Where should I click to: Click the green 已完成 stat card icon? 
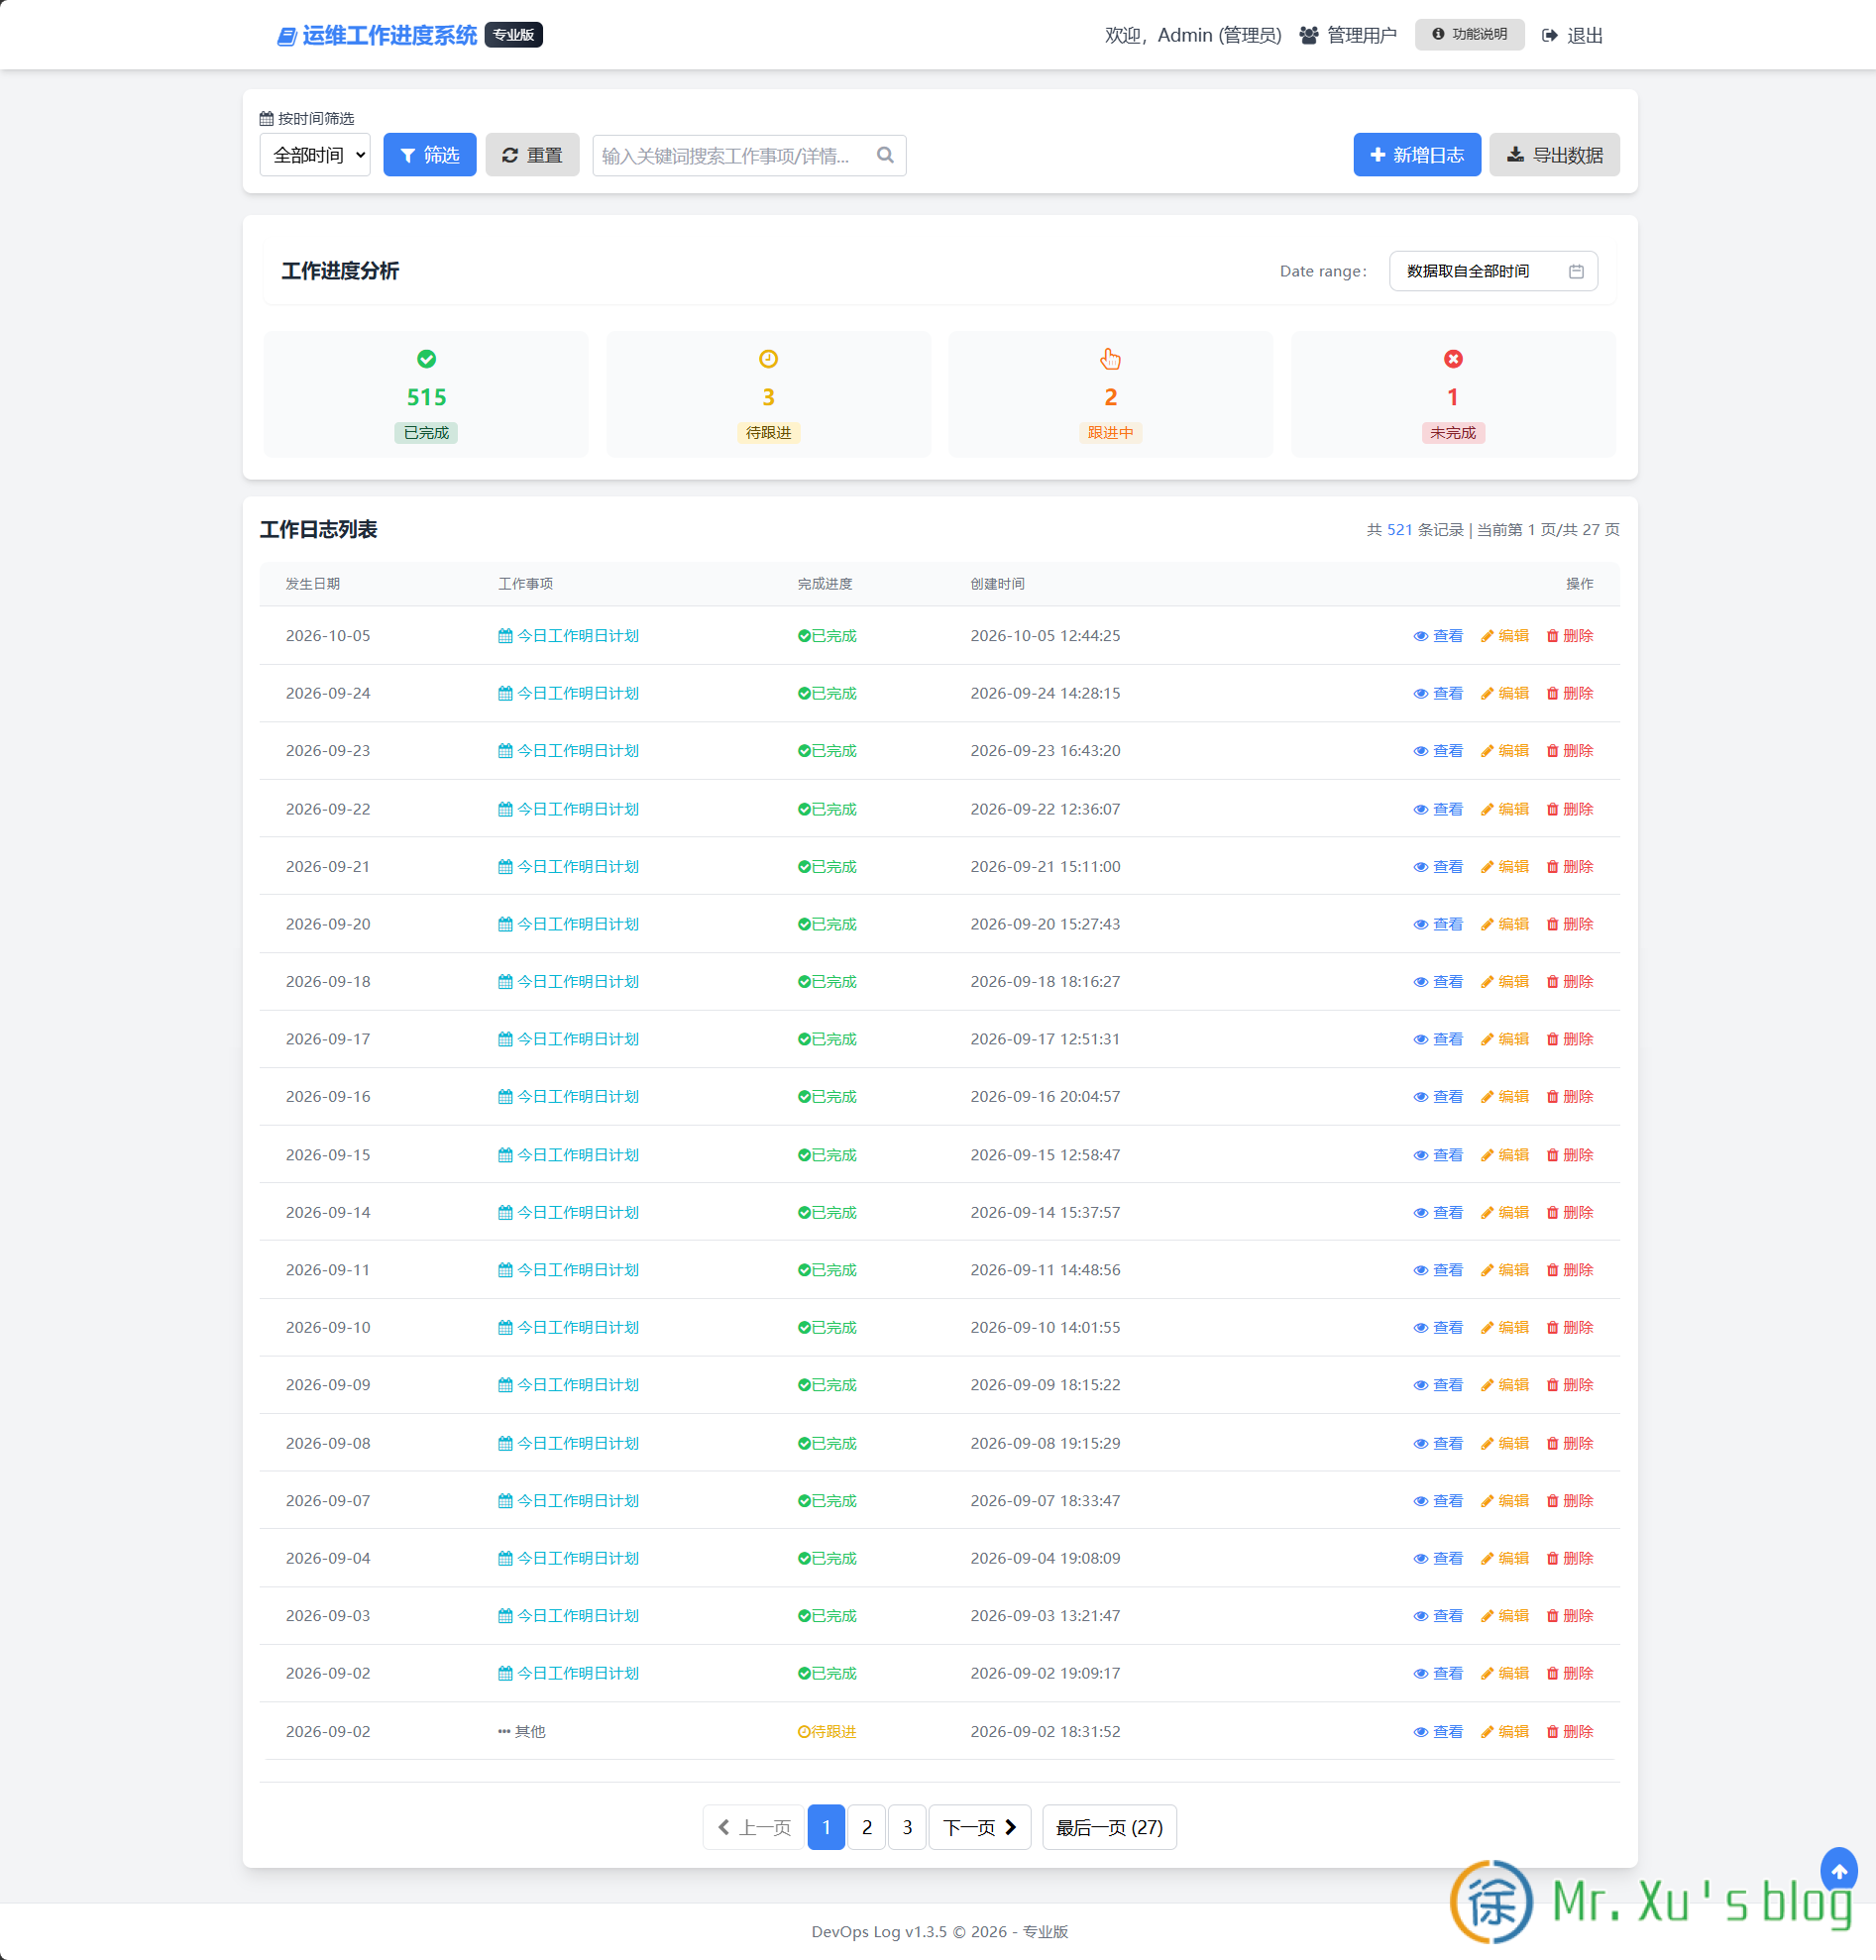click(x=426, y=359)
